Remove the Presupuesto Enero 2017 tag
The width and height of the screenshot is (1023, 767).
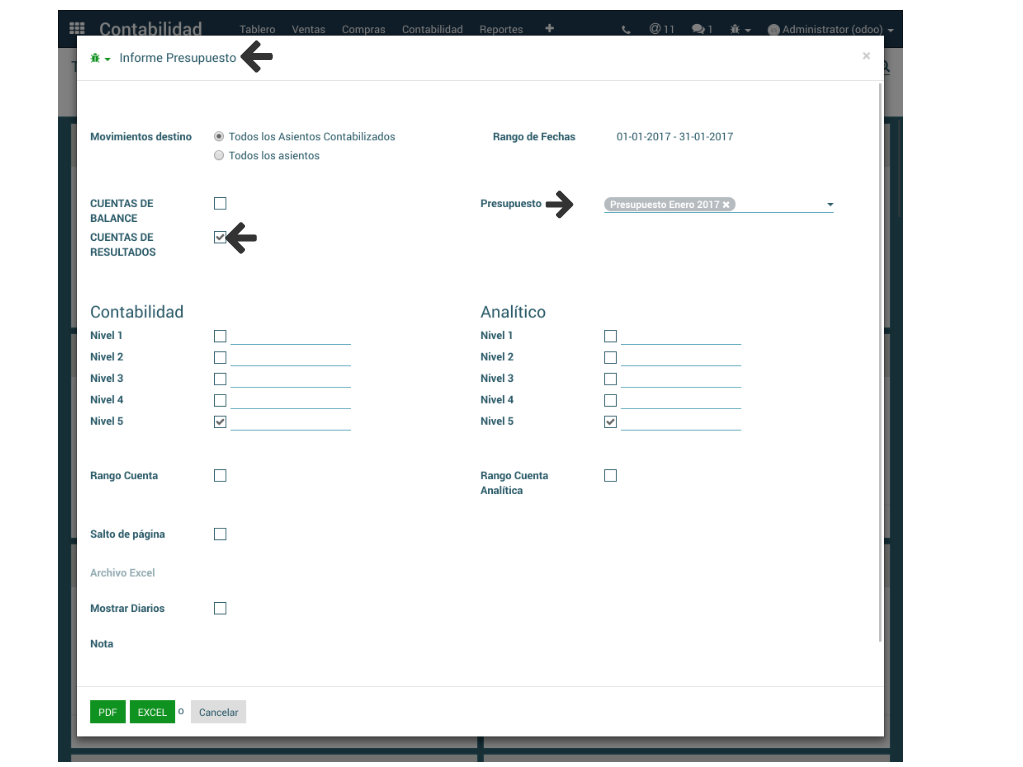pos(727,204)
